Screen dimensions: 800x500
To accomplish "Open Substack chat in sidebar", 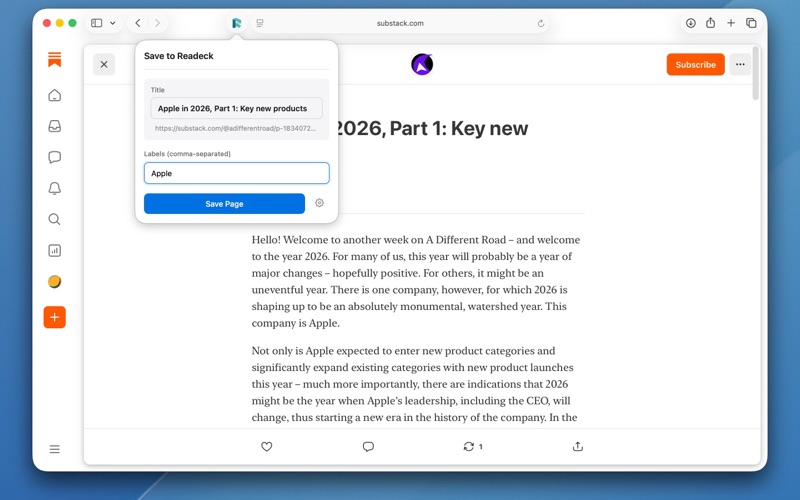I will [55, 157].
